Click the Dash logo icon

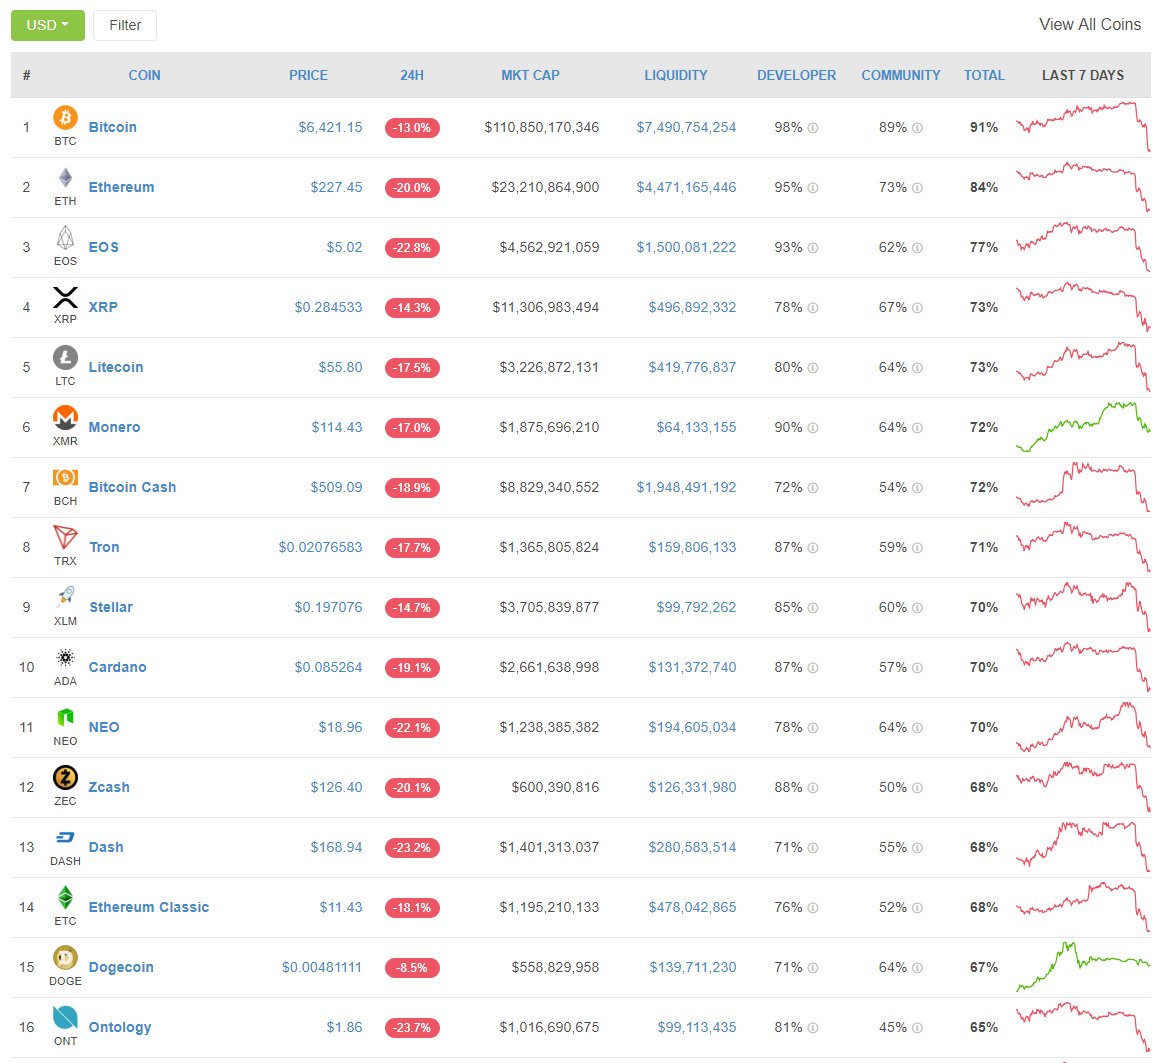pos(65,837)
